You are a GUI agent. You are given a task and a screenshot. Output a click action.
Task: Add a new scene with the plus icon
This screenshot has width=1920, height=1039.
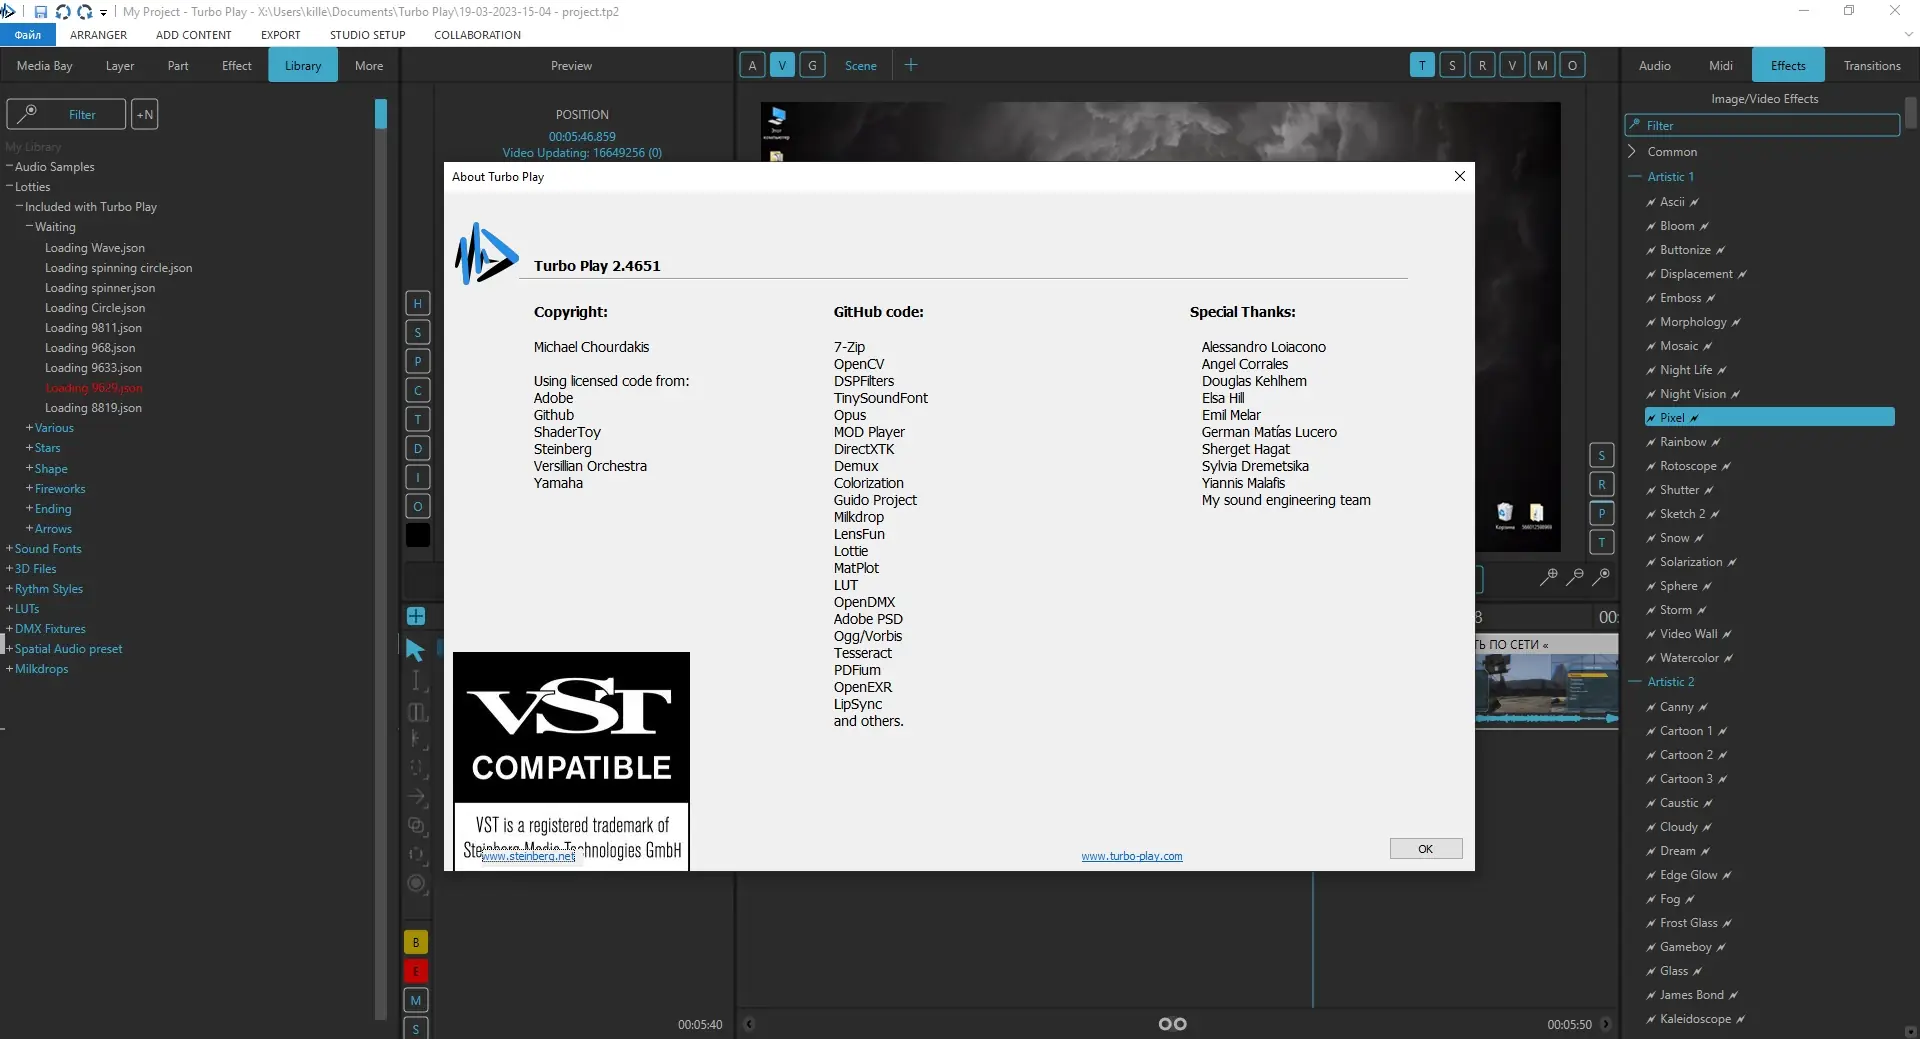coord(910,65)
